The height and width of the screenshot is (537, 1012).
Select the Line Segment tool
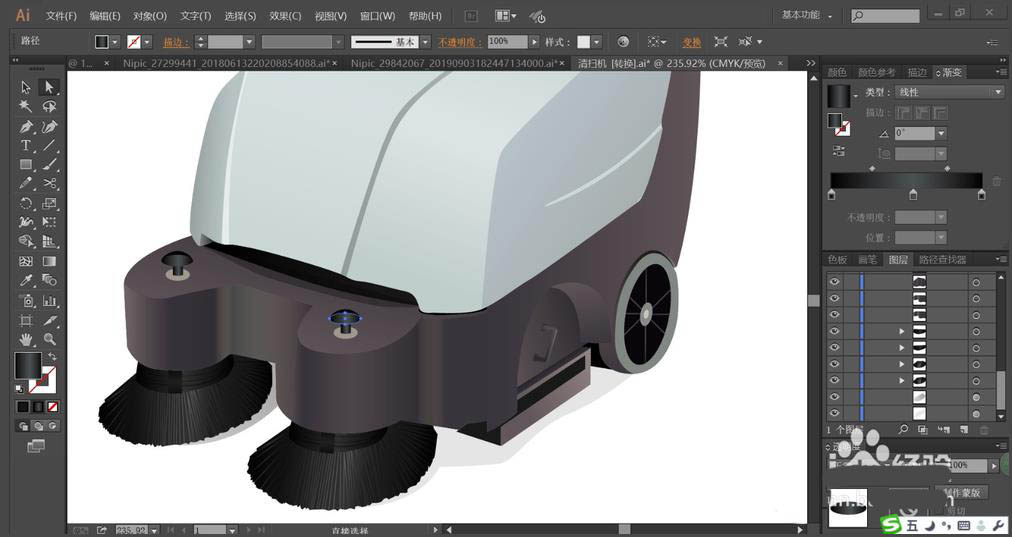[49, 145]
